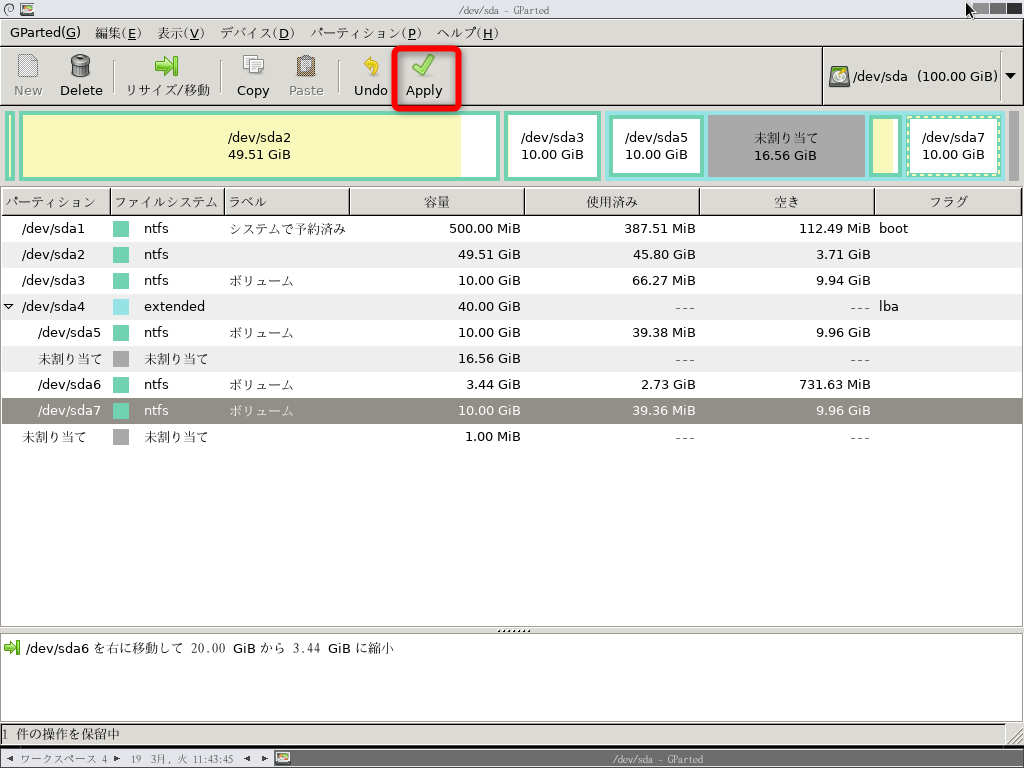Select the /dev/sda3 partition row
The image size is (1024, 768).
coord(511,281)
